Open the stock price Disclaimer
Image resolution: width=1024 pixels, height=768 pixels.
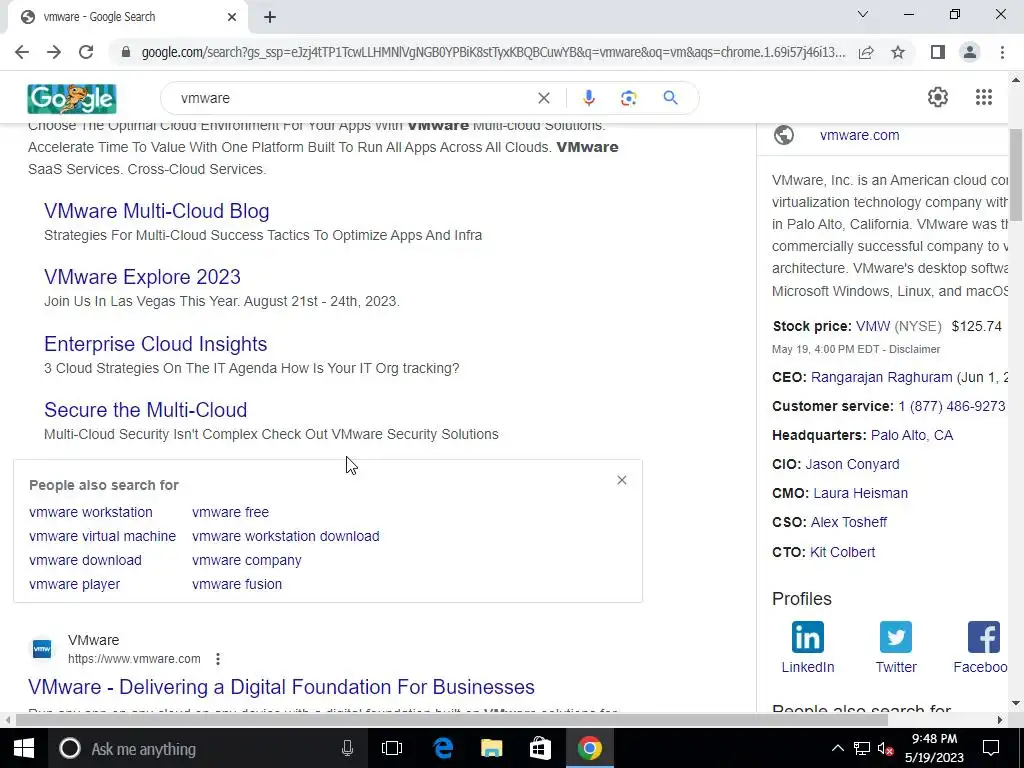[x=914, y=349]
